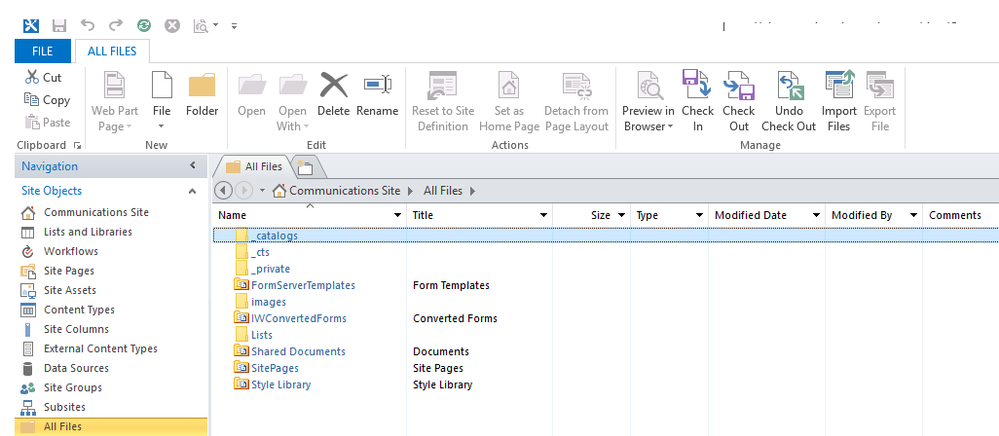Click the Delete button

[x=334, y=94]
